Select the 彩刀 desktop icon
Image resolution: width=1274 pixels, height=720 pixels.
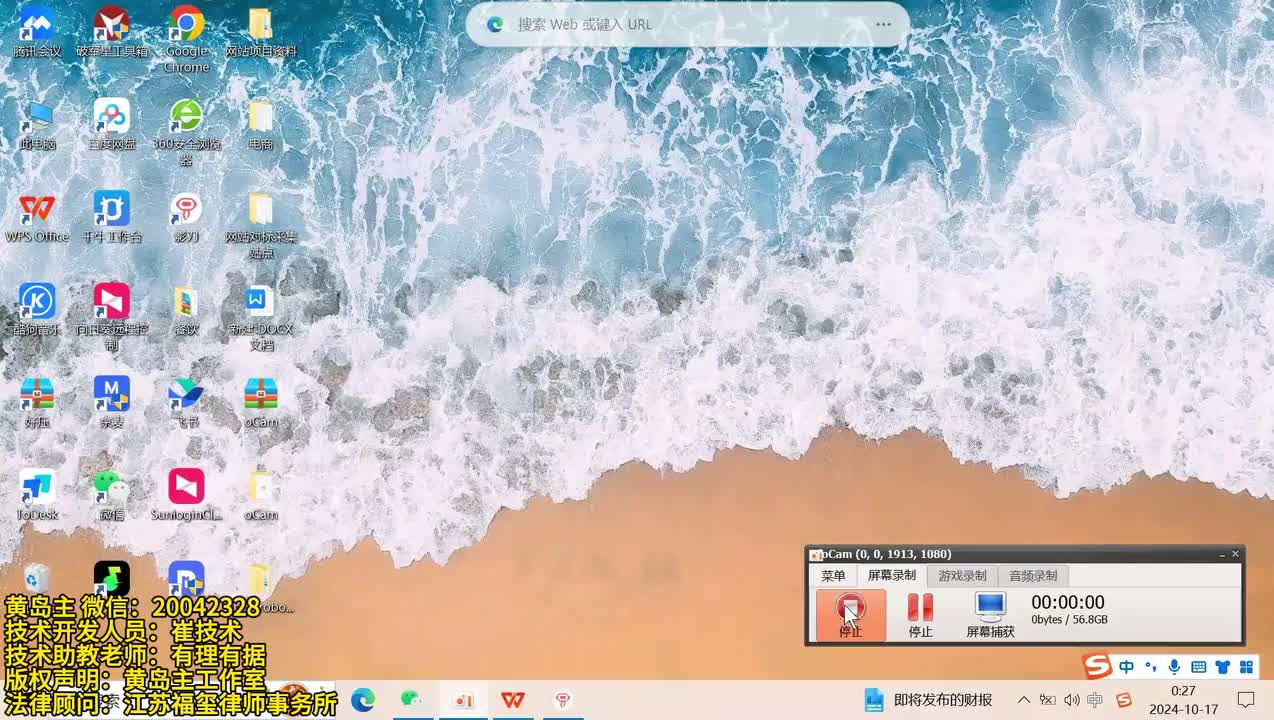186,217
